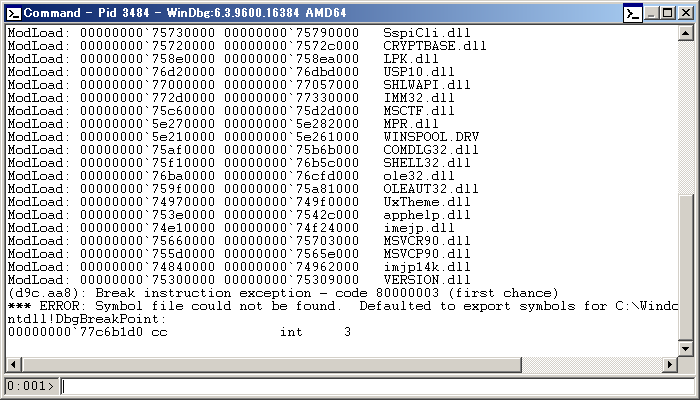Click the MSCTF.dll module name

click(x=418, y=111)
